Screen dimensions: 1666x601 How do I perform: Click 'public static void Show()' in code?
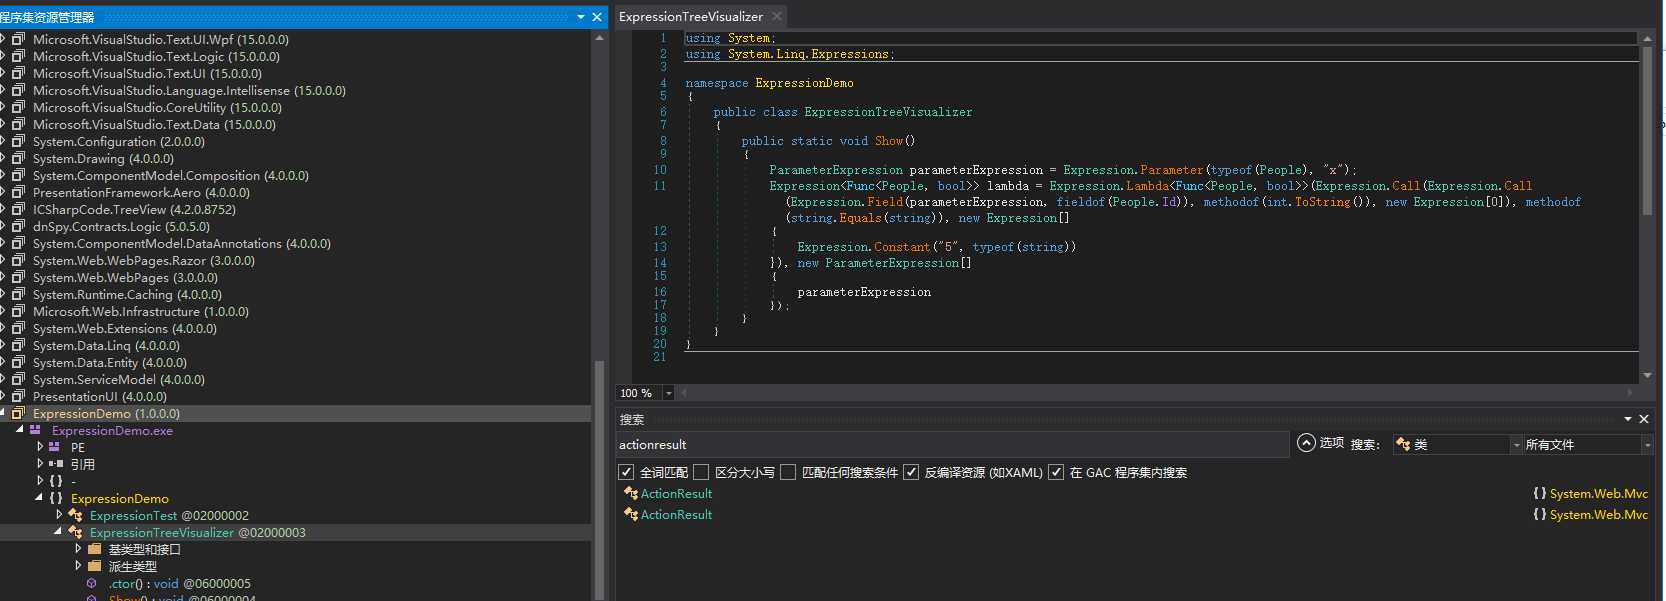[828, 141]
